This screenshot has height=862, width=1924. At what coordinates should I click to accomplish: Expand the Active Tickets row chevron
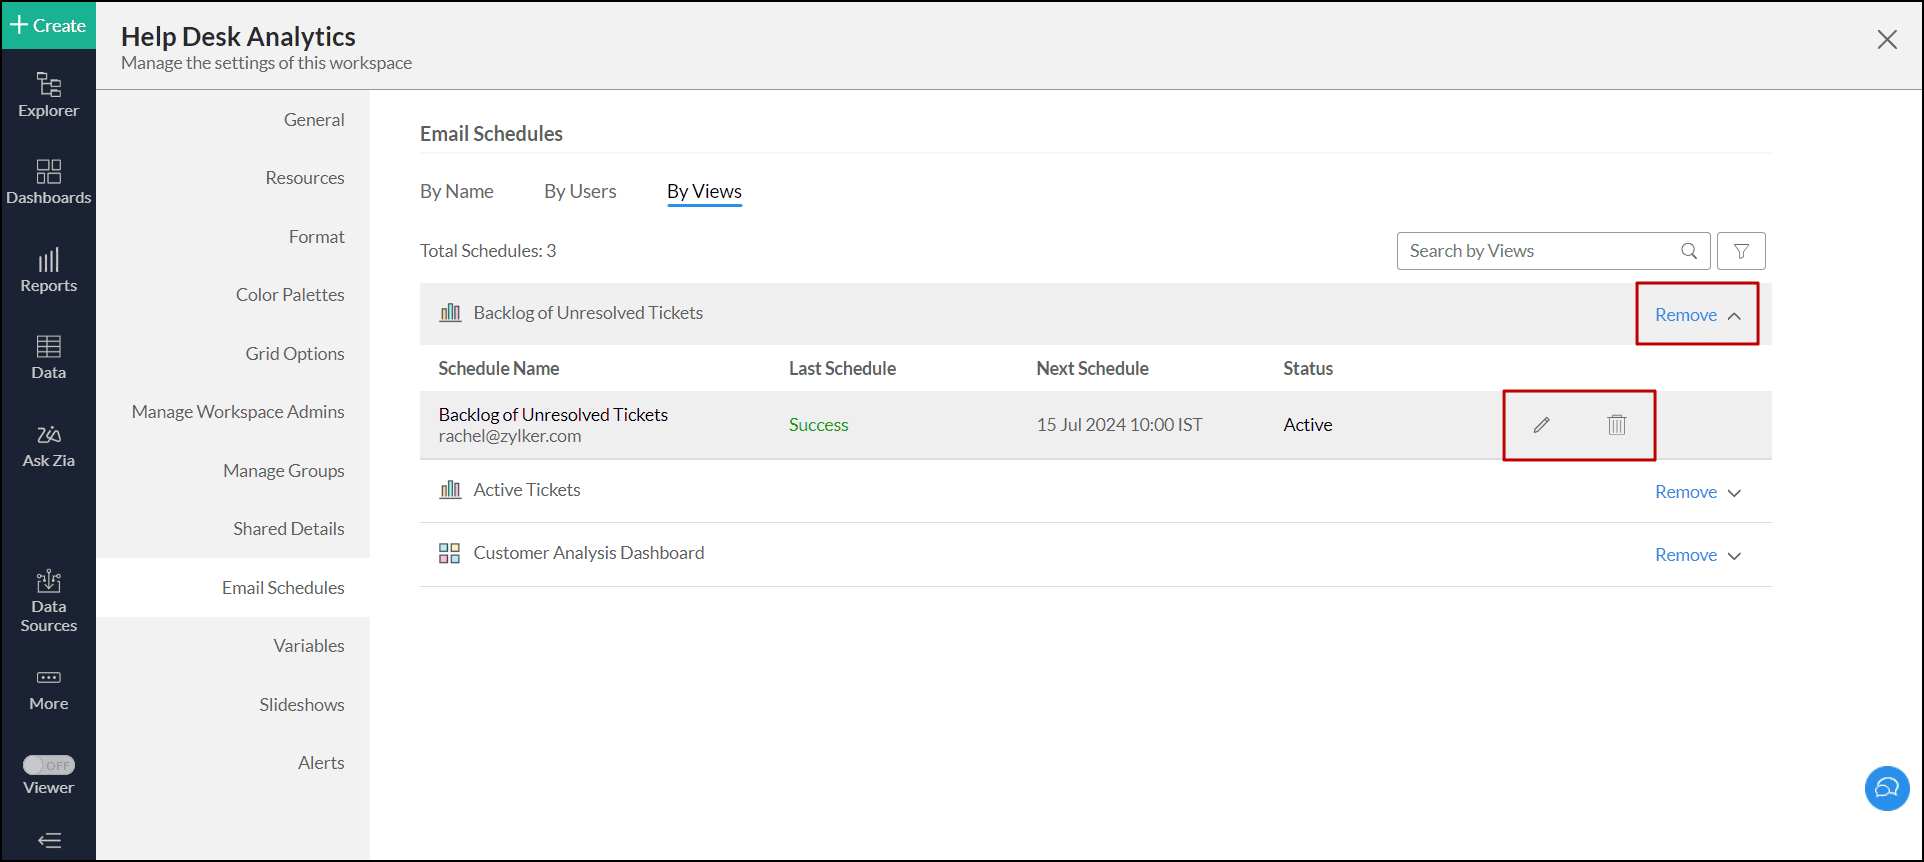[x=1734, y=493]
